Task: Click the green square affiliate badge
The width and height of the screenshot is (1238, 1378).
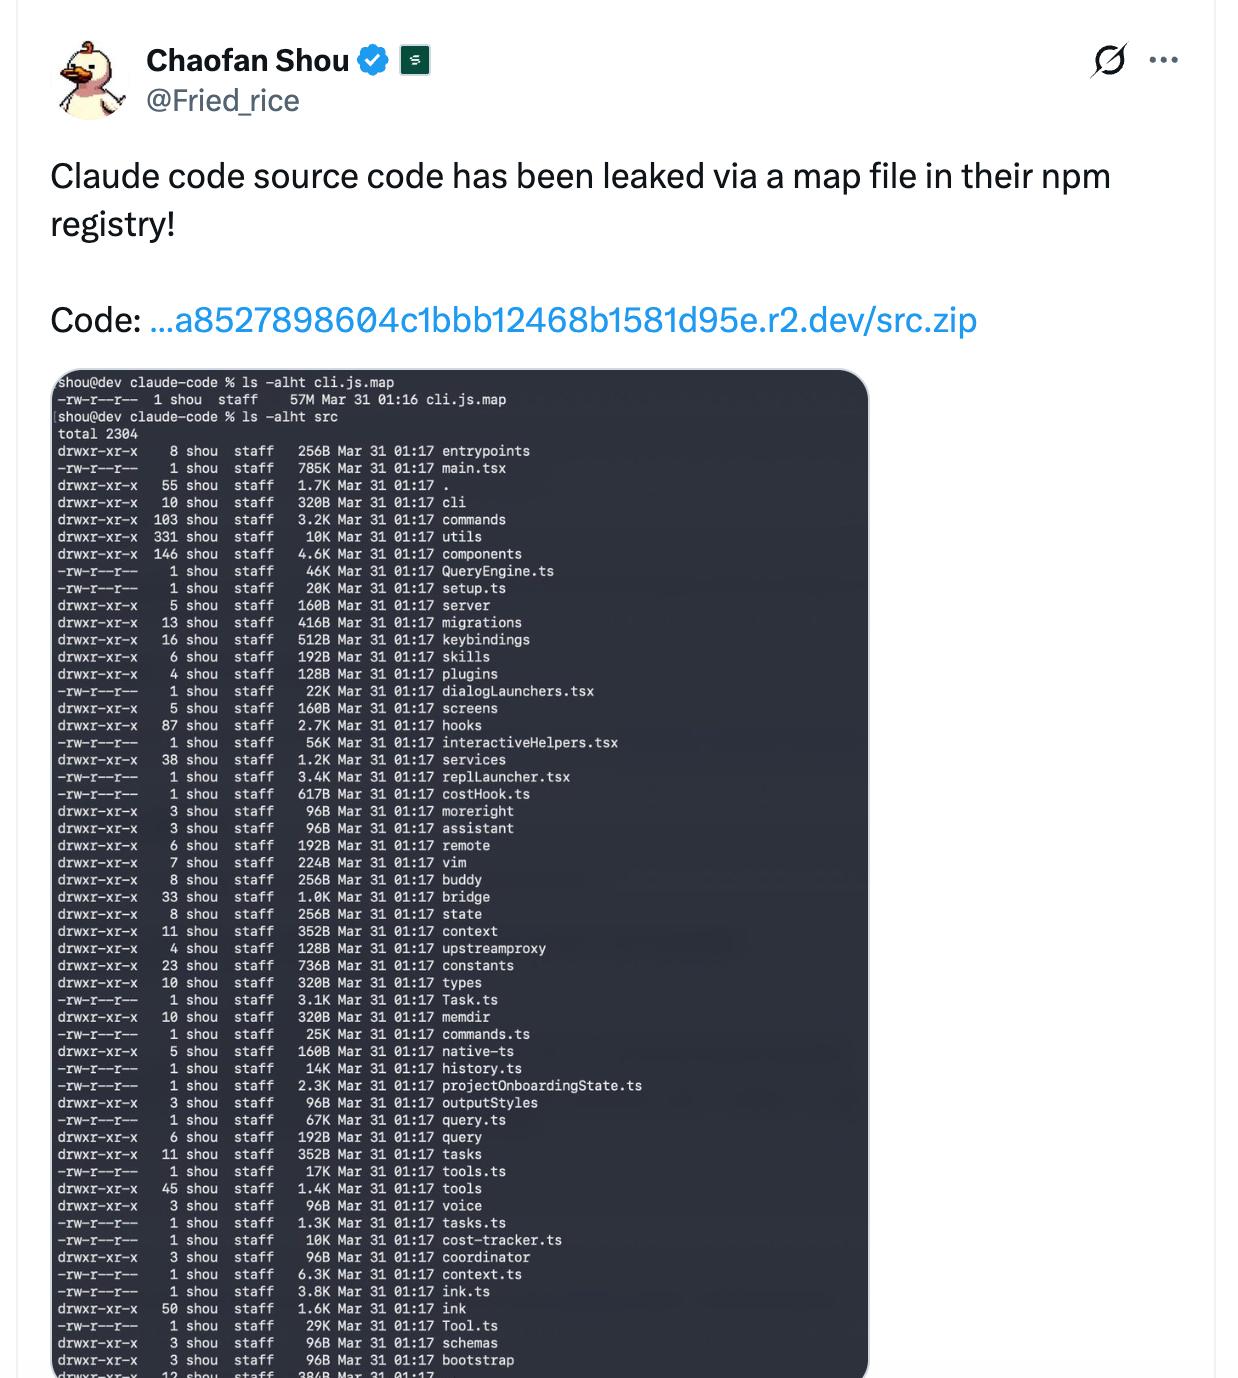Action: 414,61
